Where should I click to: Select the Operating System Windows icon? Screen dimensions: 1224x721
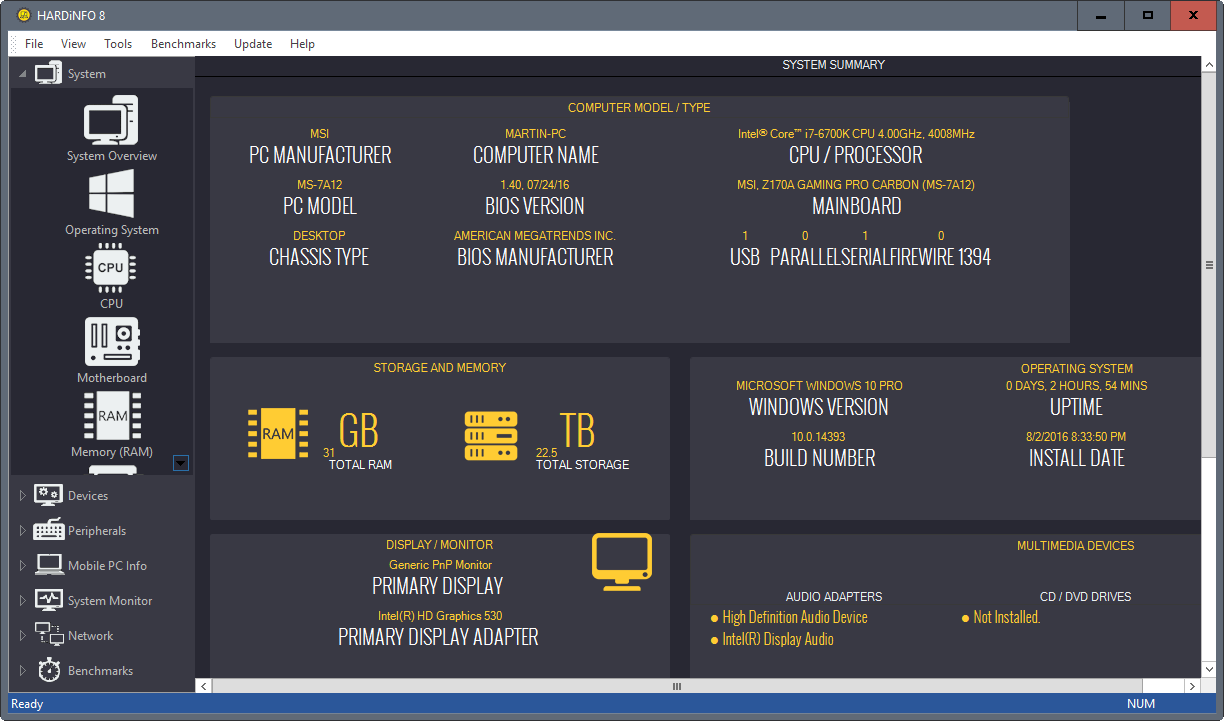click(x=111, y=194)
